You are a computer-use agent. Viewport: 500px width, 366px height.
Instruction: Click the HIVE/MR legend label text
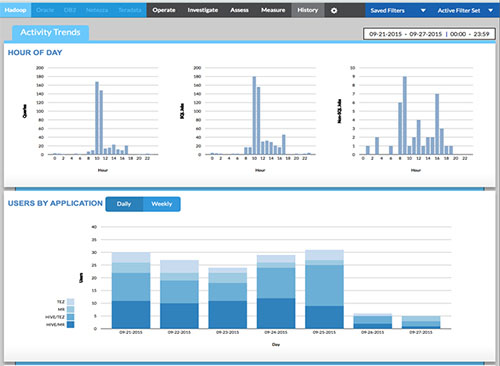(x=55, y=325)
